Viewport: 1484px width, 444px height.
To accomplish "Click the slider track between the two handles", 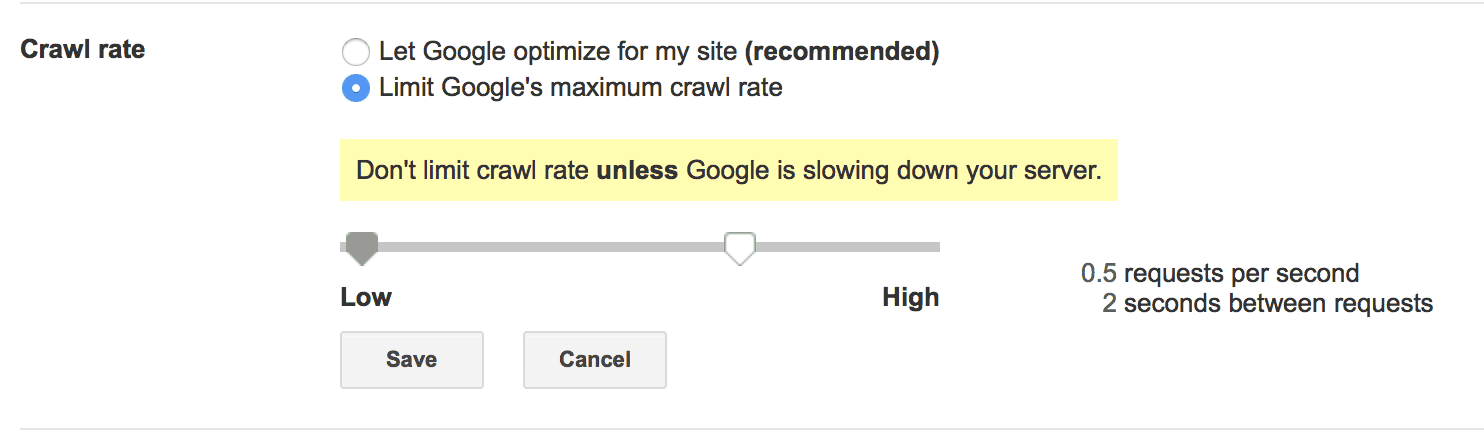I will (550, 246).
